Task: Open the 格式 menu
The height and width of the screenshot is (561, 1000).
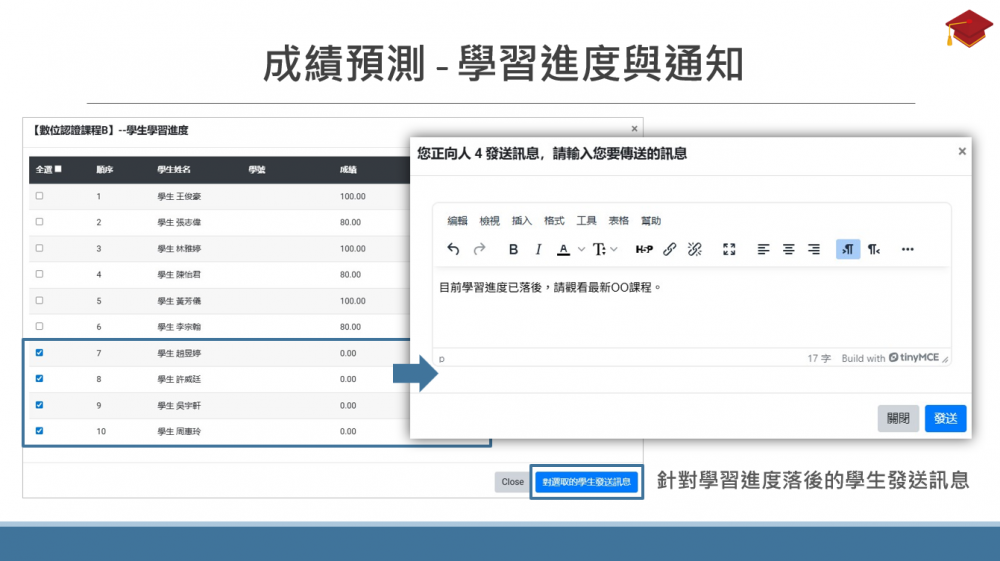Action: pos(554,221)
